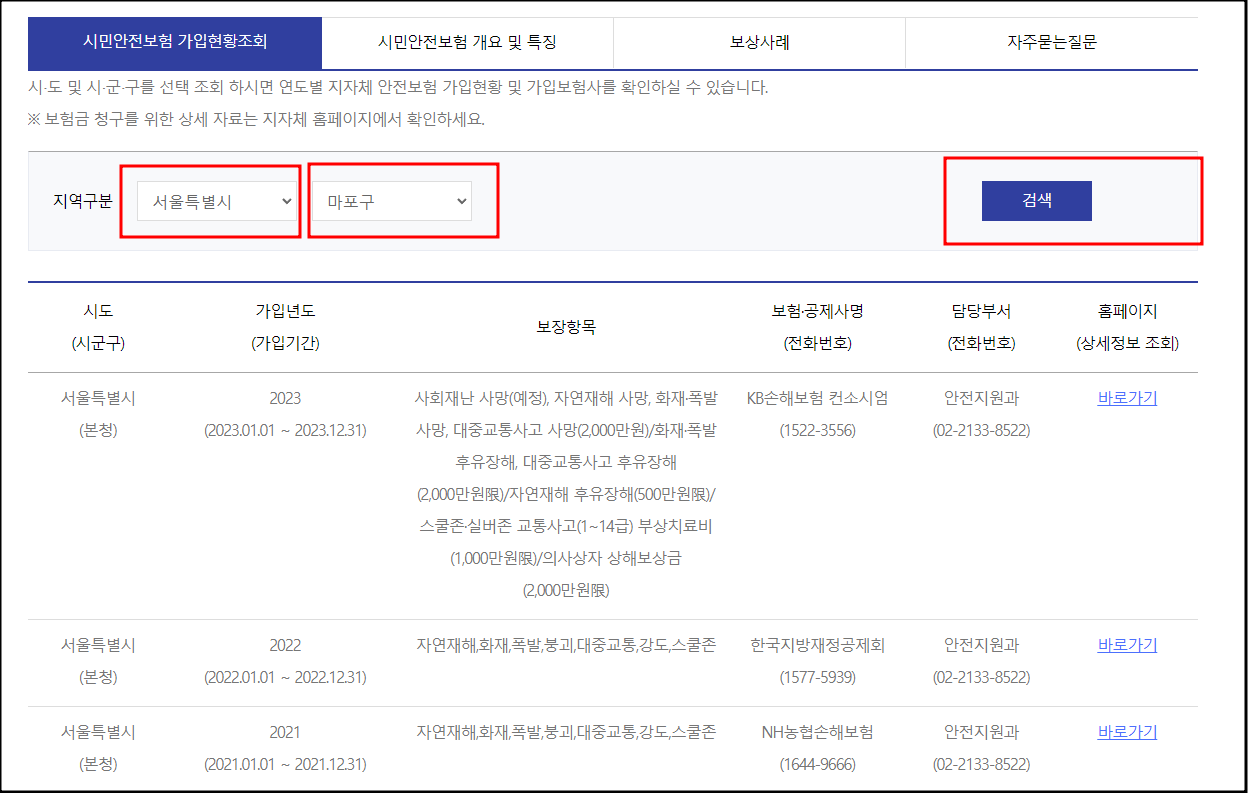Open 바로가기 link for the 2021 record
Screen dimensions: 1249x793
point(1127,731)
